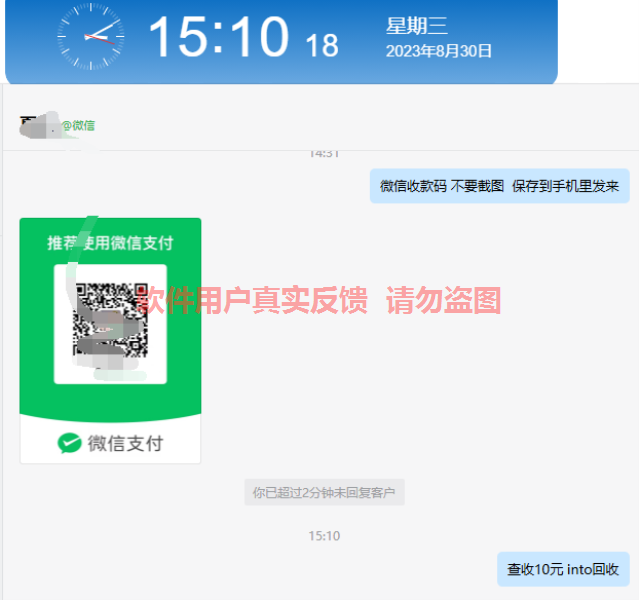The height and width of the screenshot is (600, 639).
Task: Select the date 2023年8月30日
Action: [x=438, y=51]
